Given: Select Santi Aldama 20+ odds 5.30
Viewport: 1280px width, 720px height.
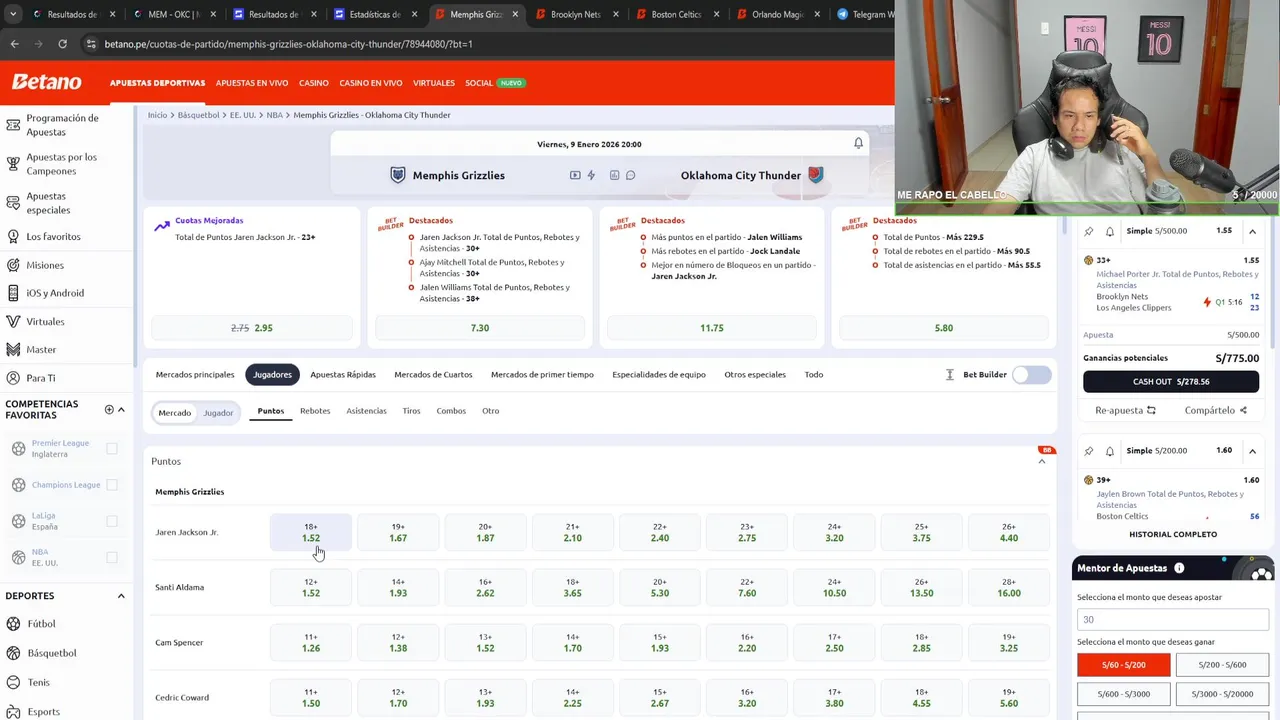Looking at the screenshot, I should (660, 587).
